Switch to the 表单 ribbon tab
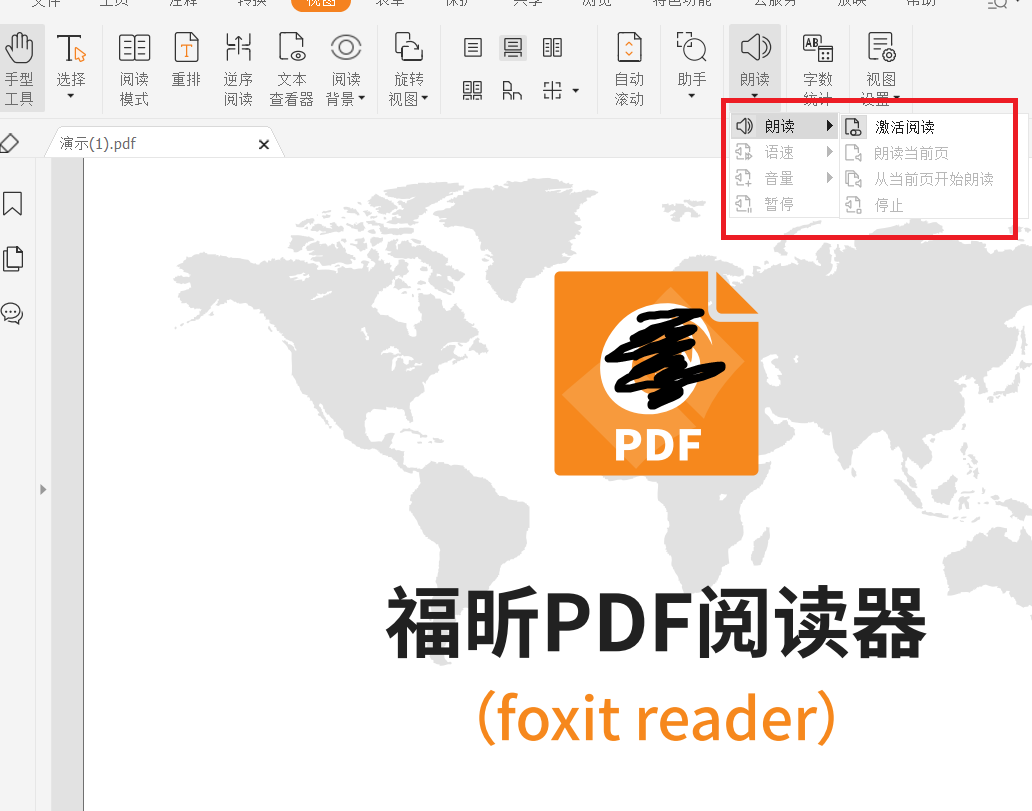Viewport: 1032px width, 811px height. click(389, 3)
